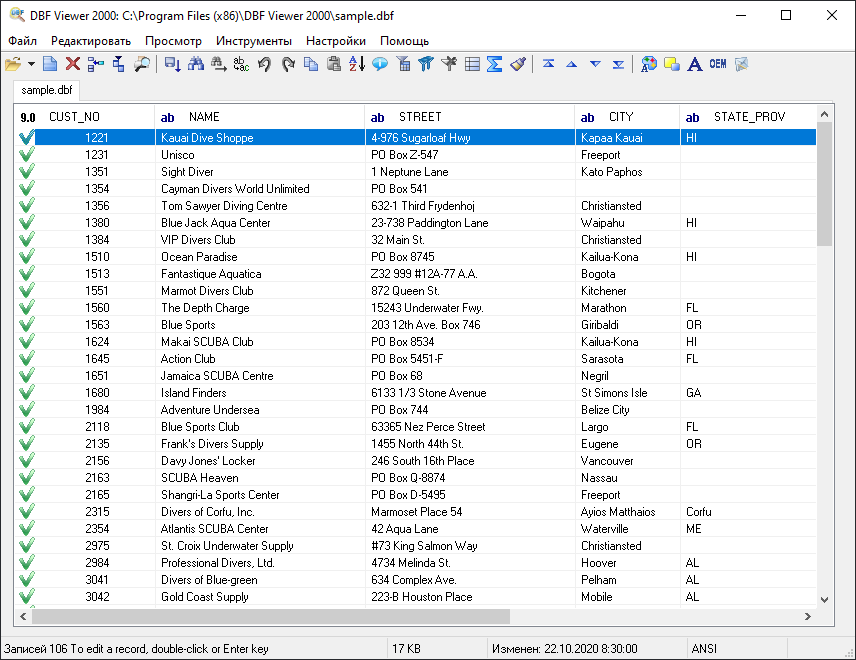
Task: Switch to OEM character encoding
Action: click(717, 63)
